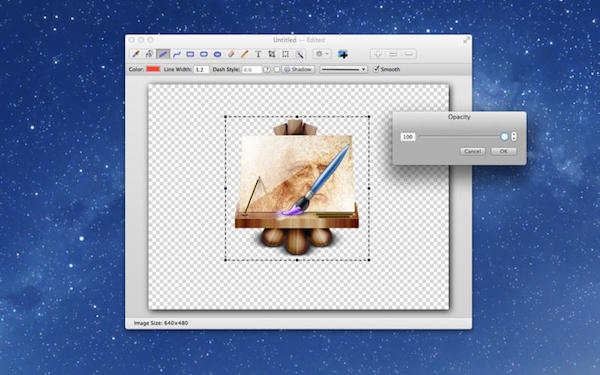Click the fullscreen arrows in the title bar
The height and width of the screenshot is (375, 600).
coord(466,40)
